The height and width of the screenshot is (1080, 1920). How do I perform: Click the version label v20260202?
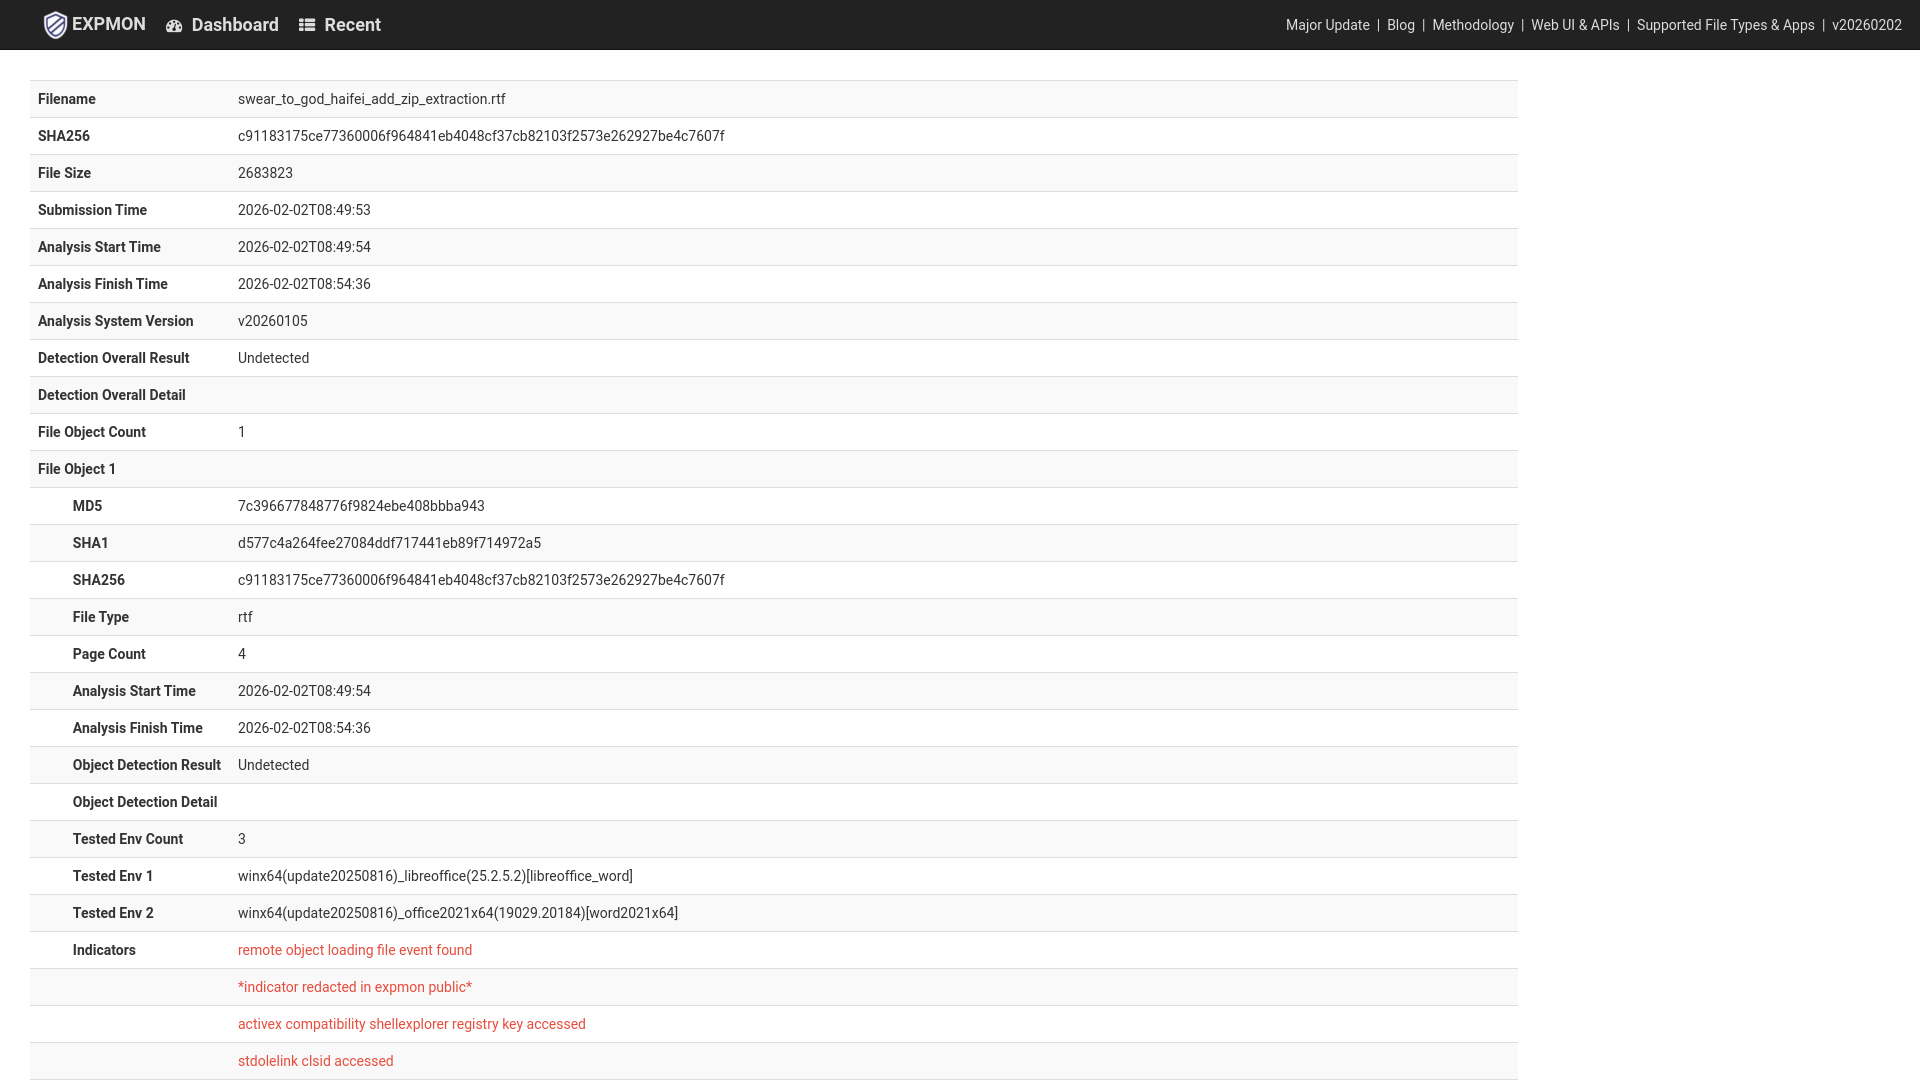pyautogui.click(x=1867, y=25)
